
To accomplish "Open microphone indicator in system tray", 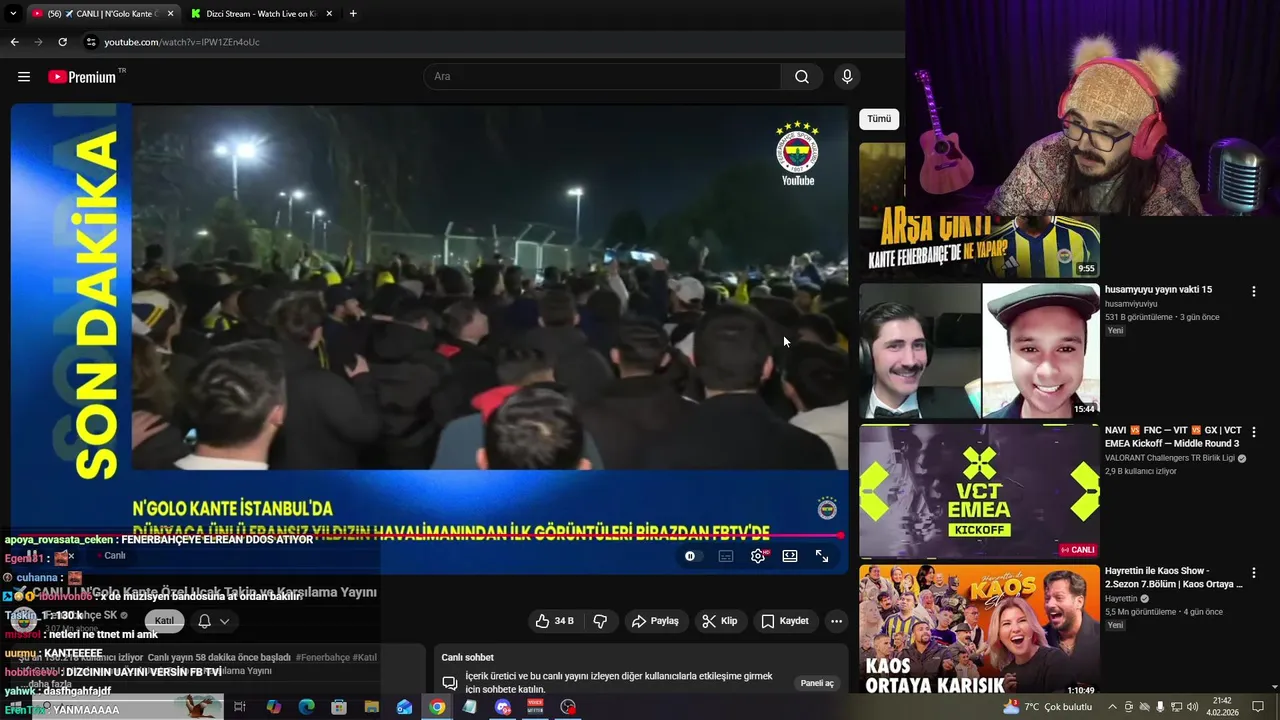I will (x=1160, y=707).
